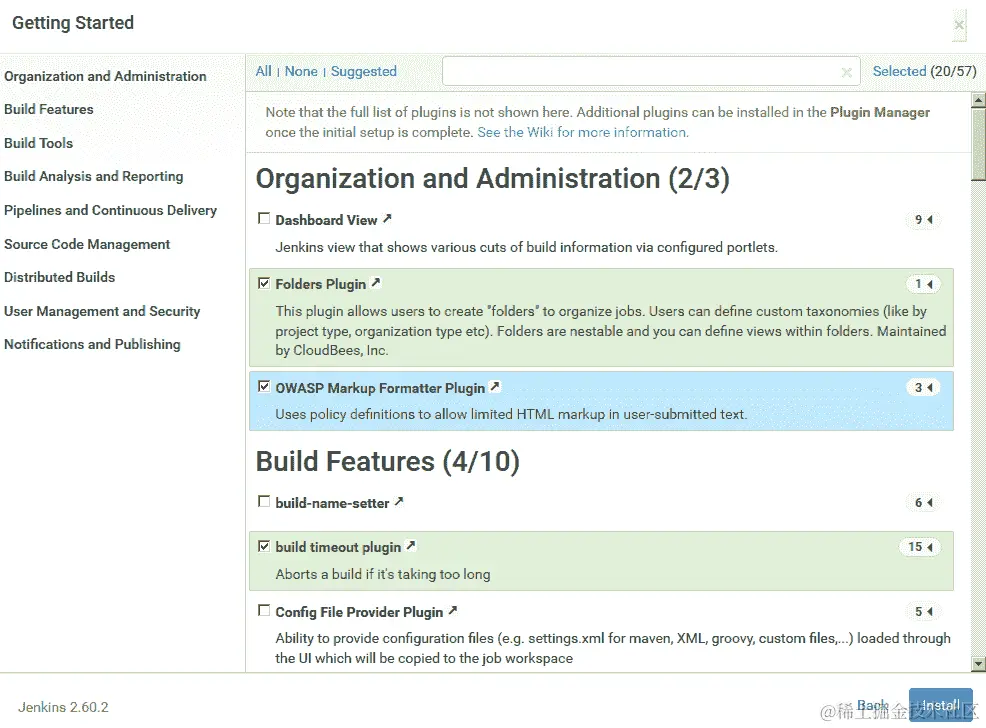Click 'Aborts a build if it's taking too long'

(383, 574)
